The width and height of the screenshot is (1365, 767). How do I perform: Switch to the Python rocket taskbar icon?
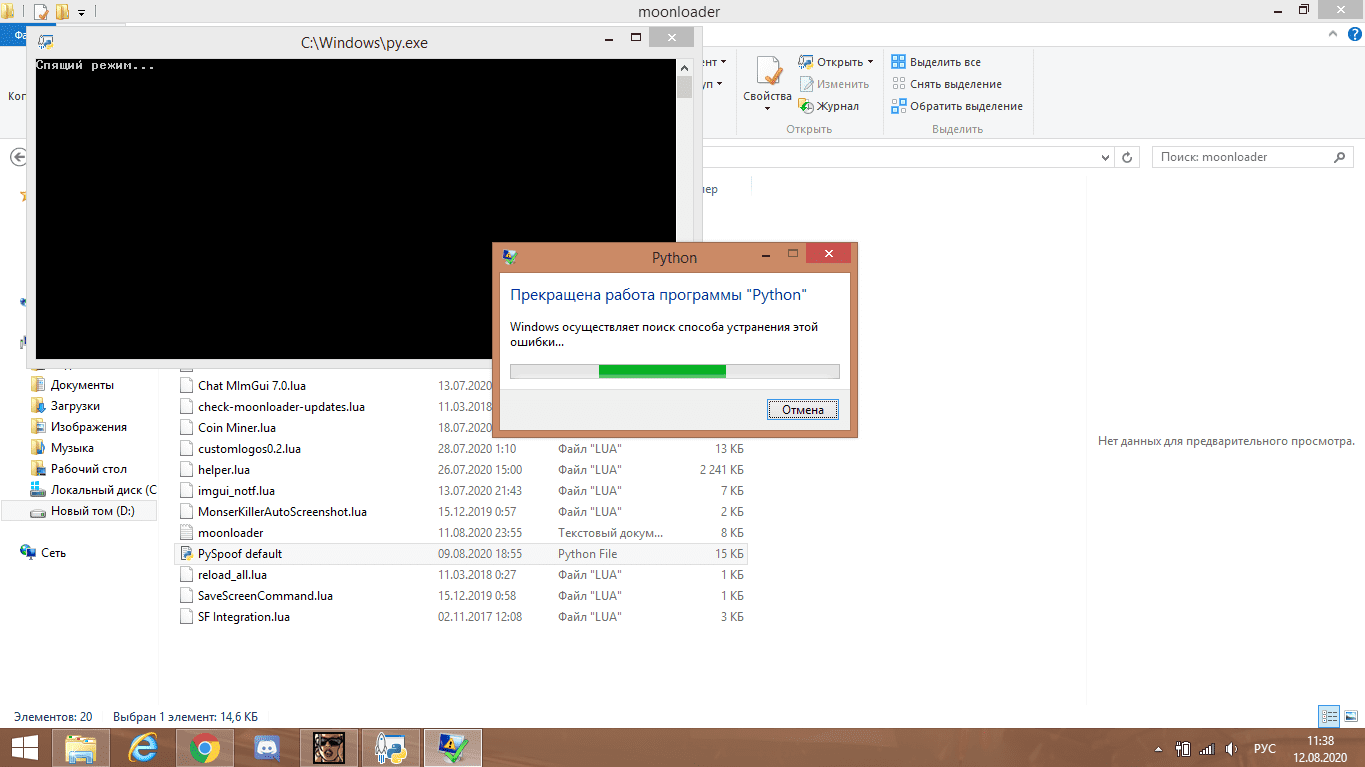391,747
